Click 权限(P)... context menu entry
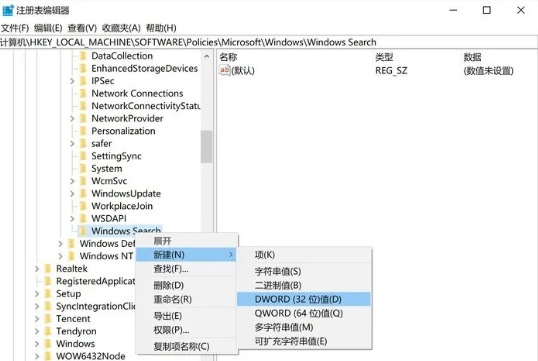Screen dimensions: 538x361 point(171,330)
